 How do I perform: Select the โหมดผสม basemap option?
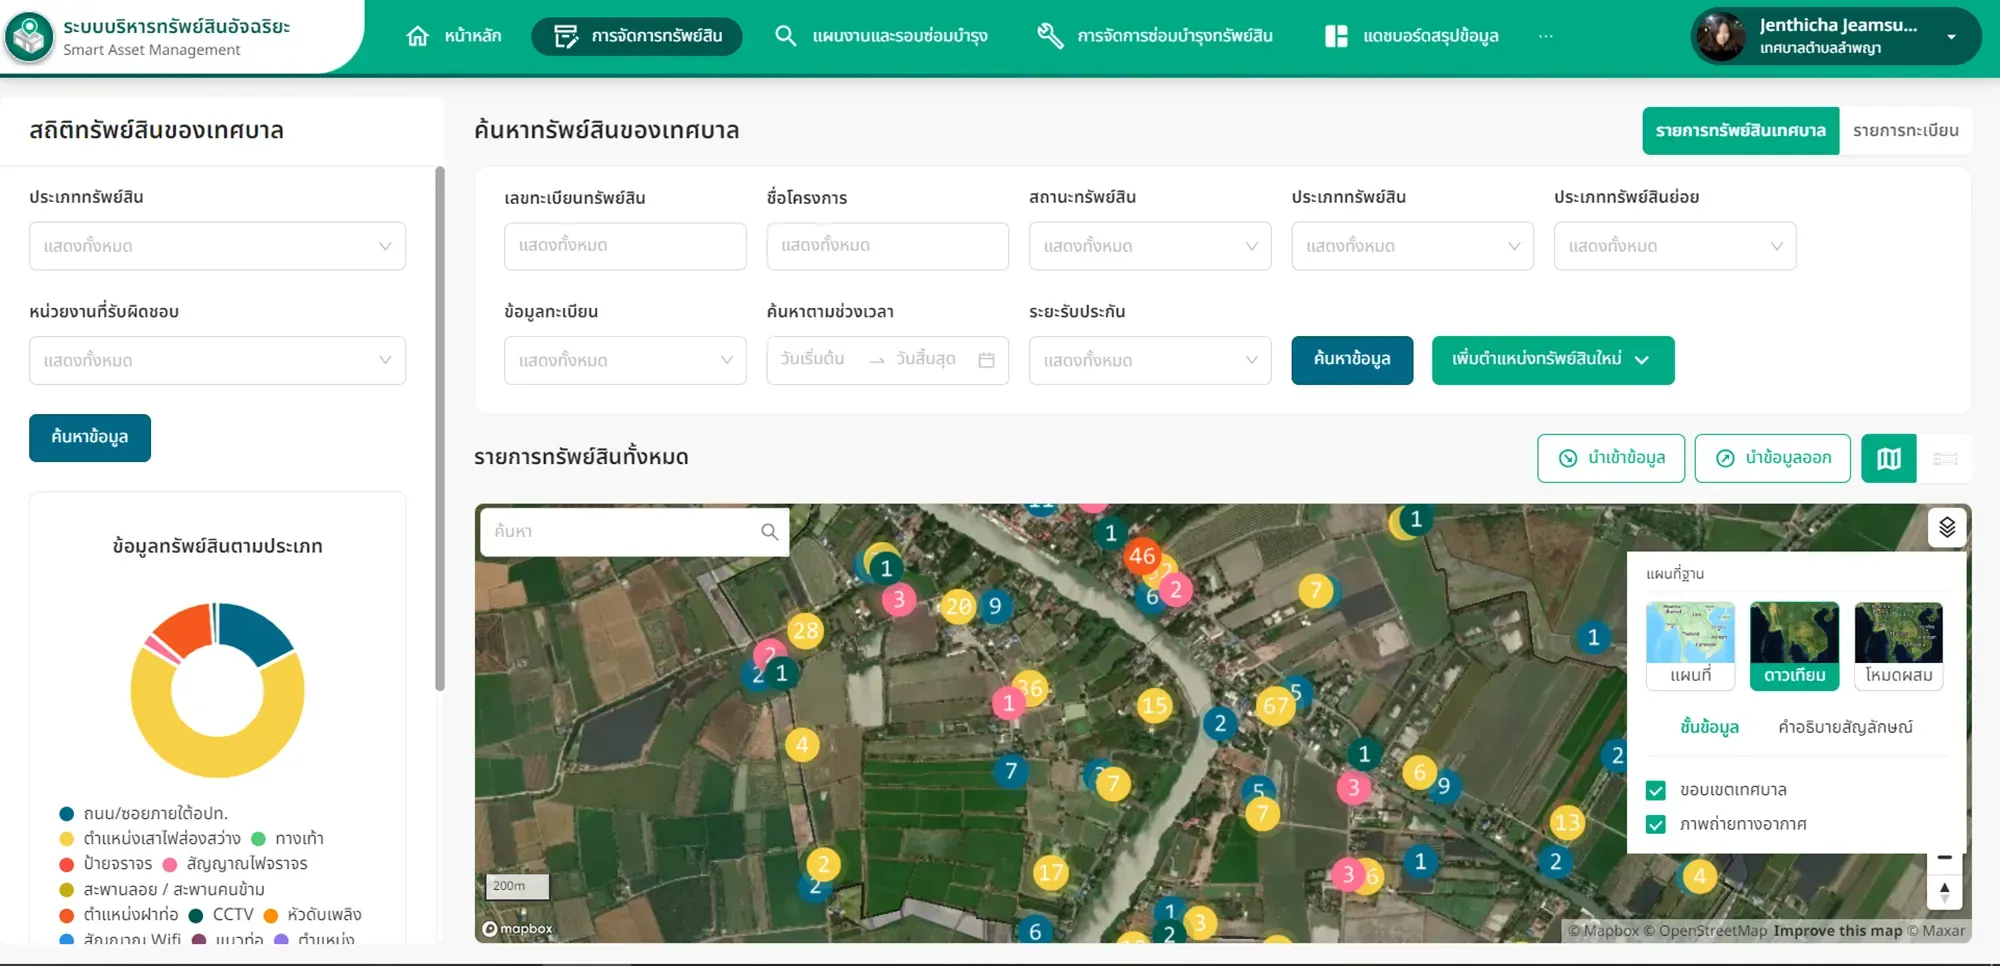[1898, 645]
